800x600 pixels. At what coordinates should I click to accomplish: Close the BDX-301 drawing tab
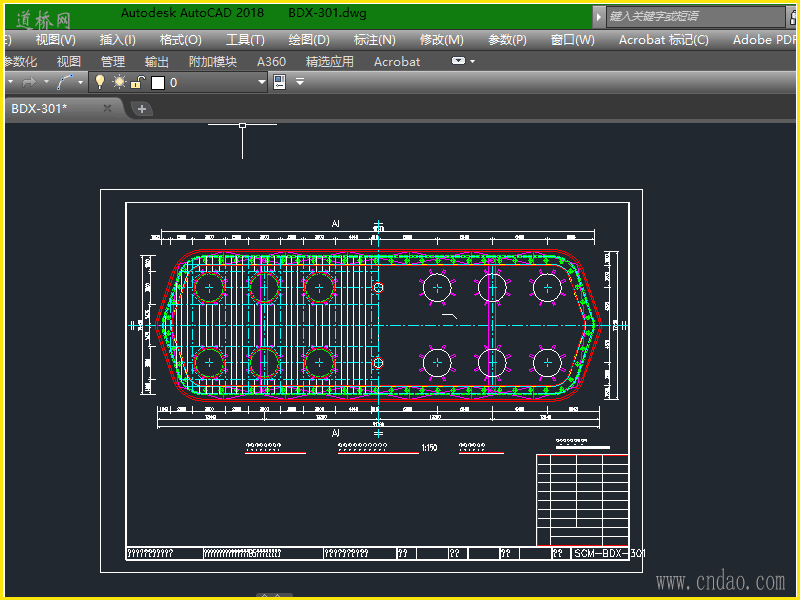(108, 108)
